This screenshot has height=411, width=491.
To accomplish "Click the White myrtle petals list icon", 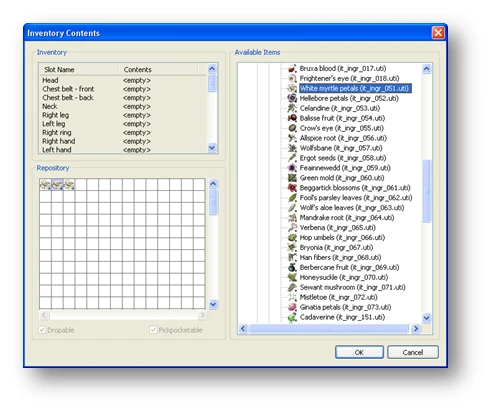I will point(292,88).
